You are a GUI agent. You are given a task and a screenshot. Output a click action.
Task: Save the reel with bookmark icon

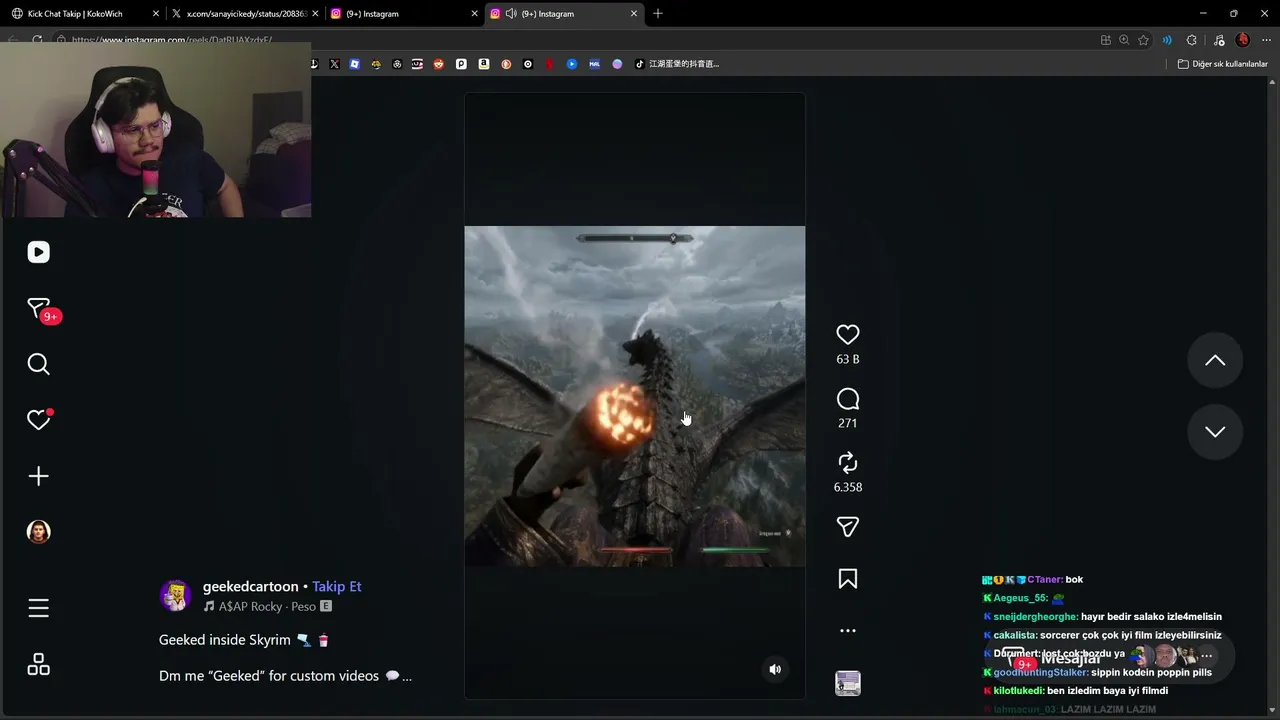(848, 579)
